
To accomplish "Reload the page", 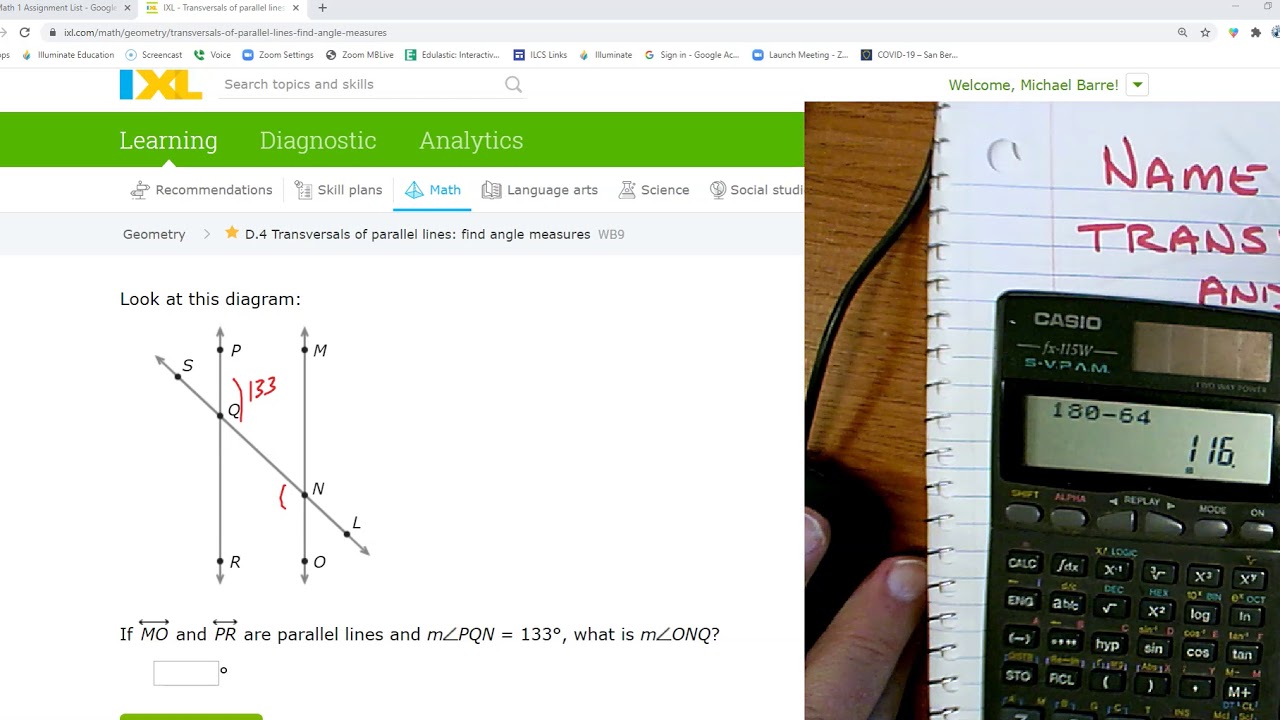I will 24,32.
